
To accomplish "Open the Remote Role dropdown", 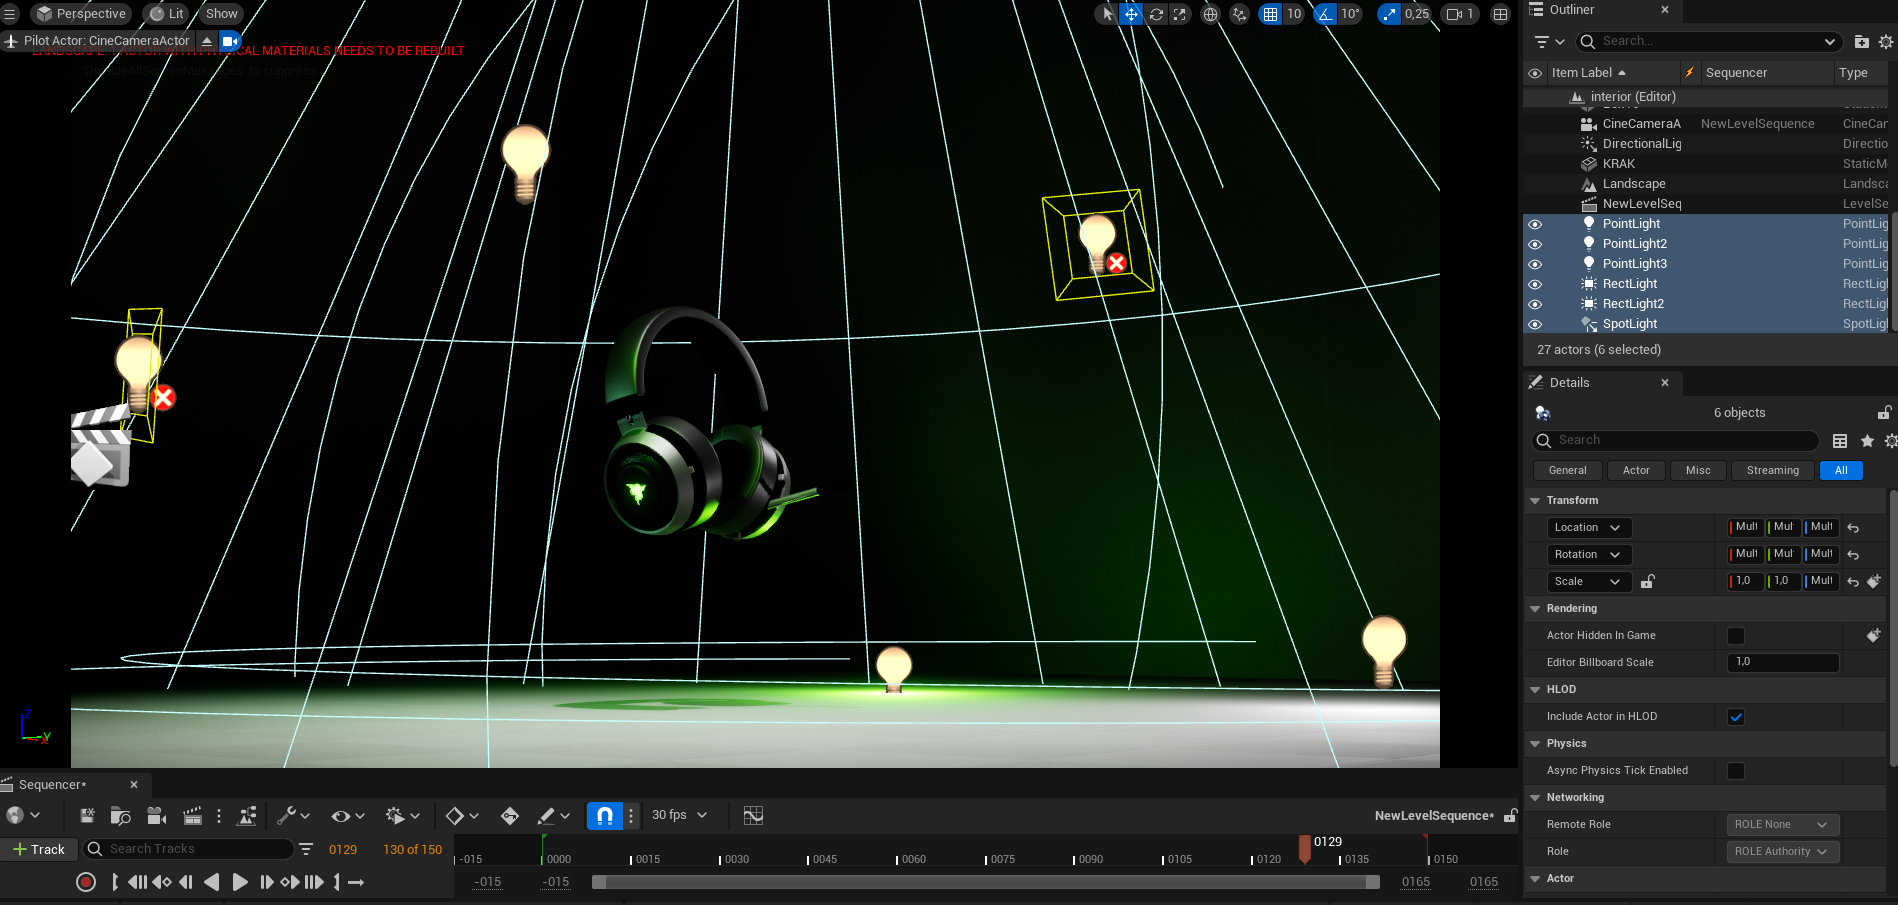I will (x=1783, y=825).
